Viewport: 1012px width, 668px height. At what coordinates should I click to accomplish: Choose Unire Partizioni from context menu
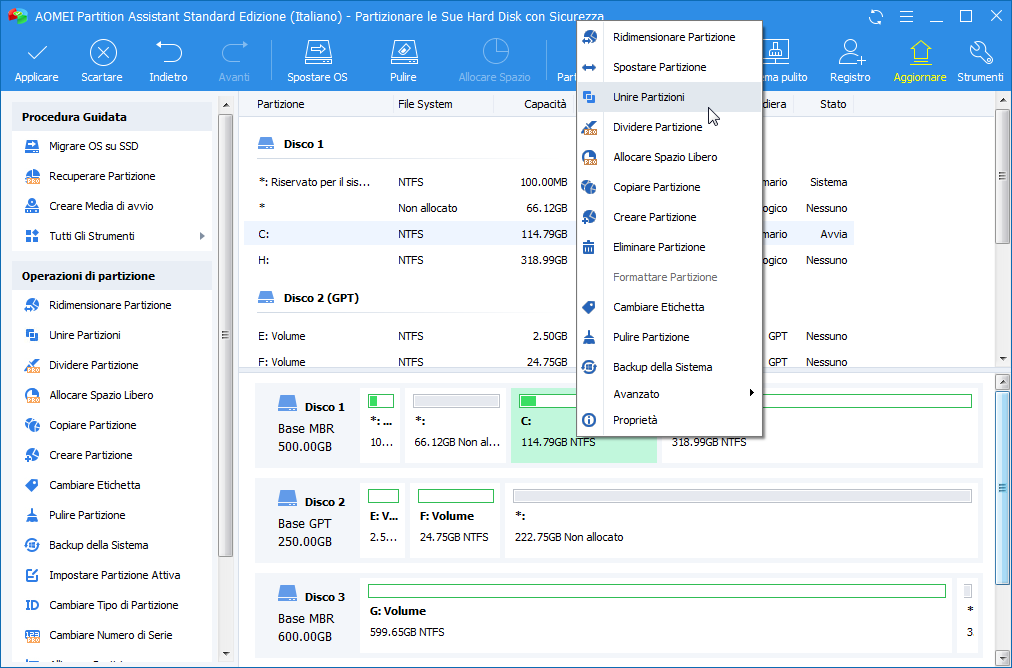pyautogui.click(x=648, y=97)
